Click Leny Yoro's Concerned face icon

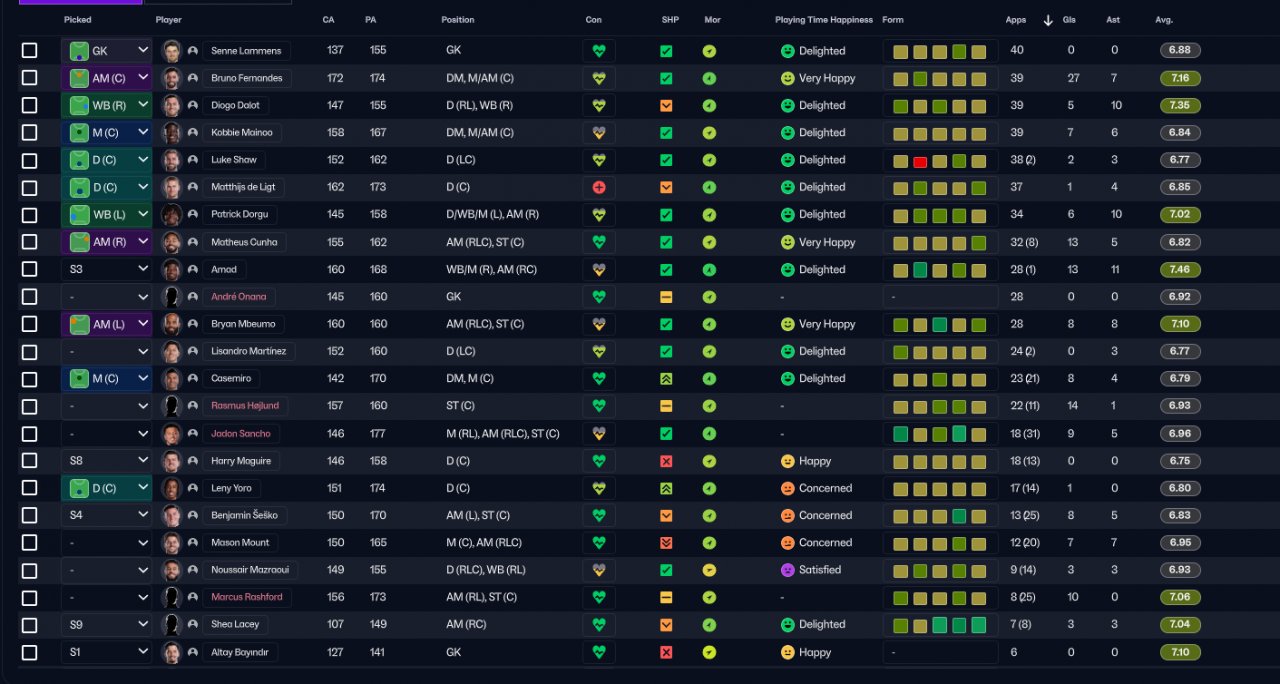click(x=787, y=488)
